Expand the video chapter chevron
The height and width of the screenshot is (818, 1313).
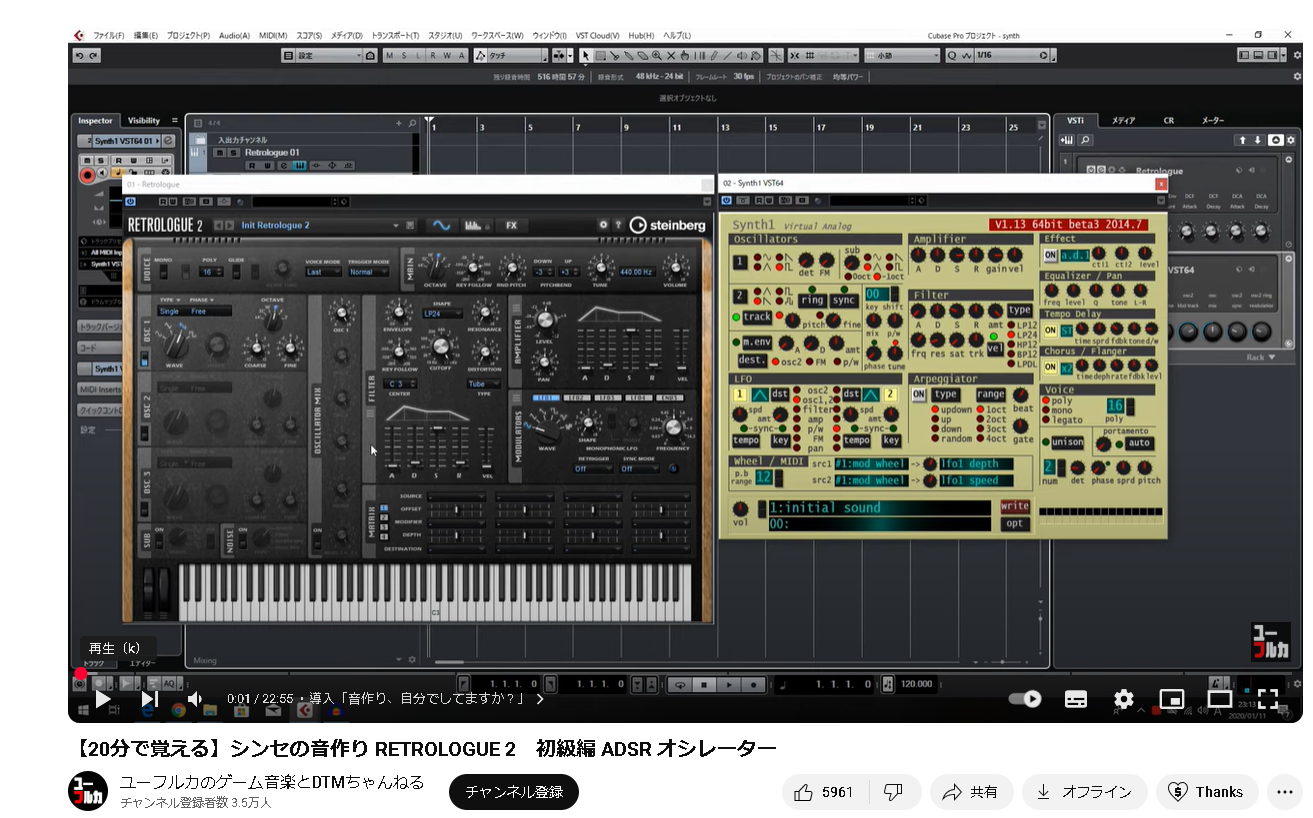pyautogui.click(x=540, y=699)
